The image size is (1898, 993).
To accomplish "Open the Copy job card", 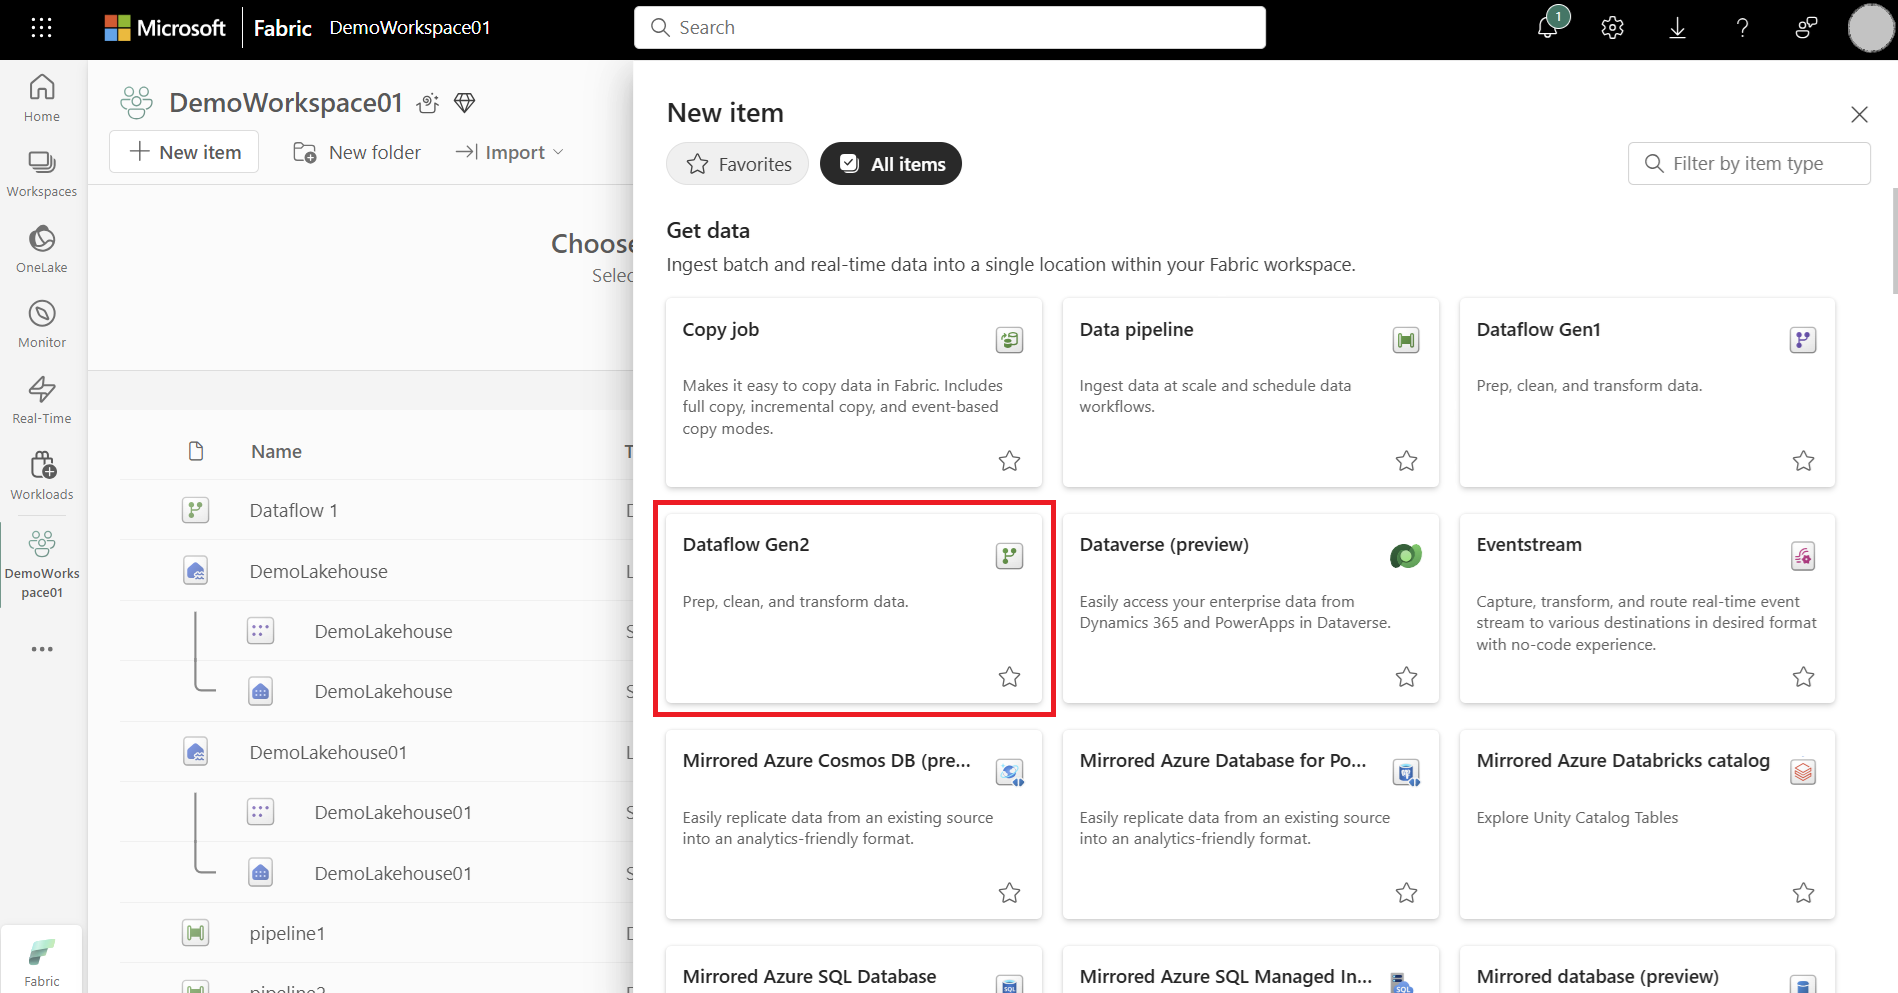I will [853, 392].
